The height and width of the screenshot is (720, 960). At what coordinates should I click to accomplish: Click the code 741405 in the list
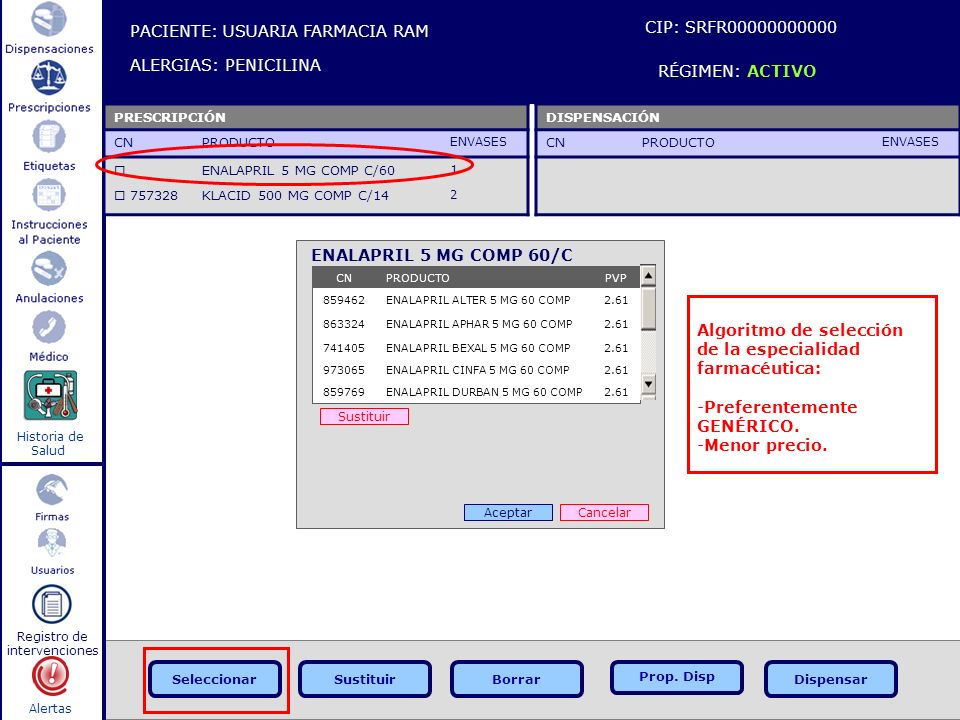click(x=344, y=348)
